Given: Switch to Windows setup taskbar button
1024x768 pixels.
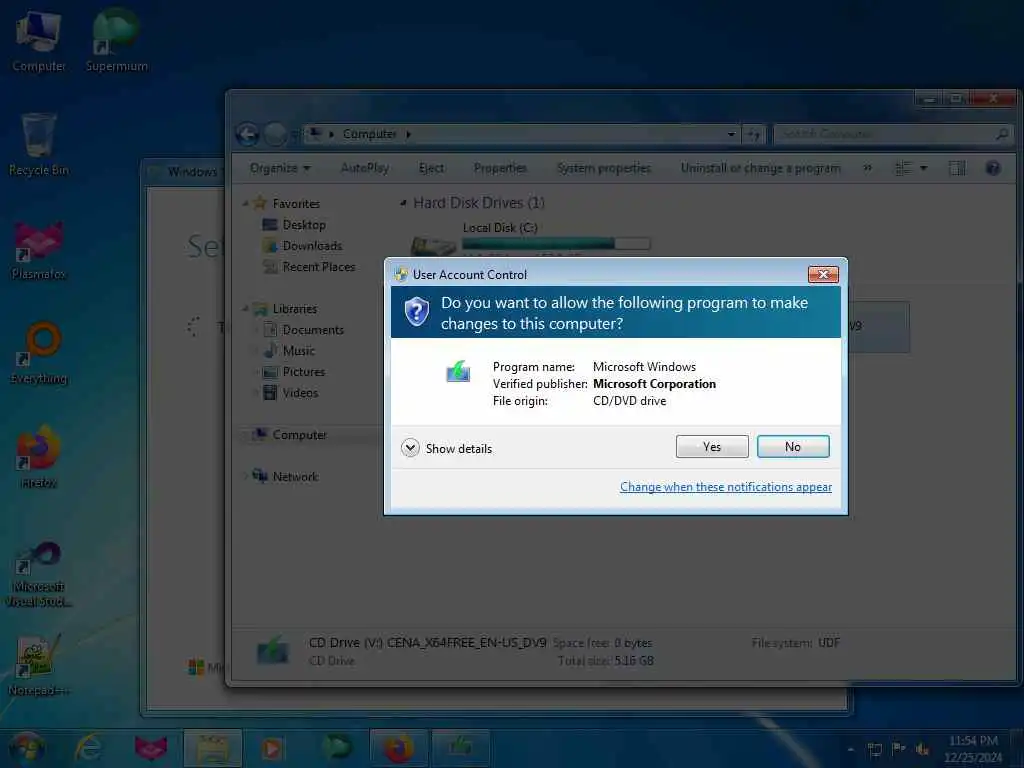Looking at the screenshot, I should 461,748.
